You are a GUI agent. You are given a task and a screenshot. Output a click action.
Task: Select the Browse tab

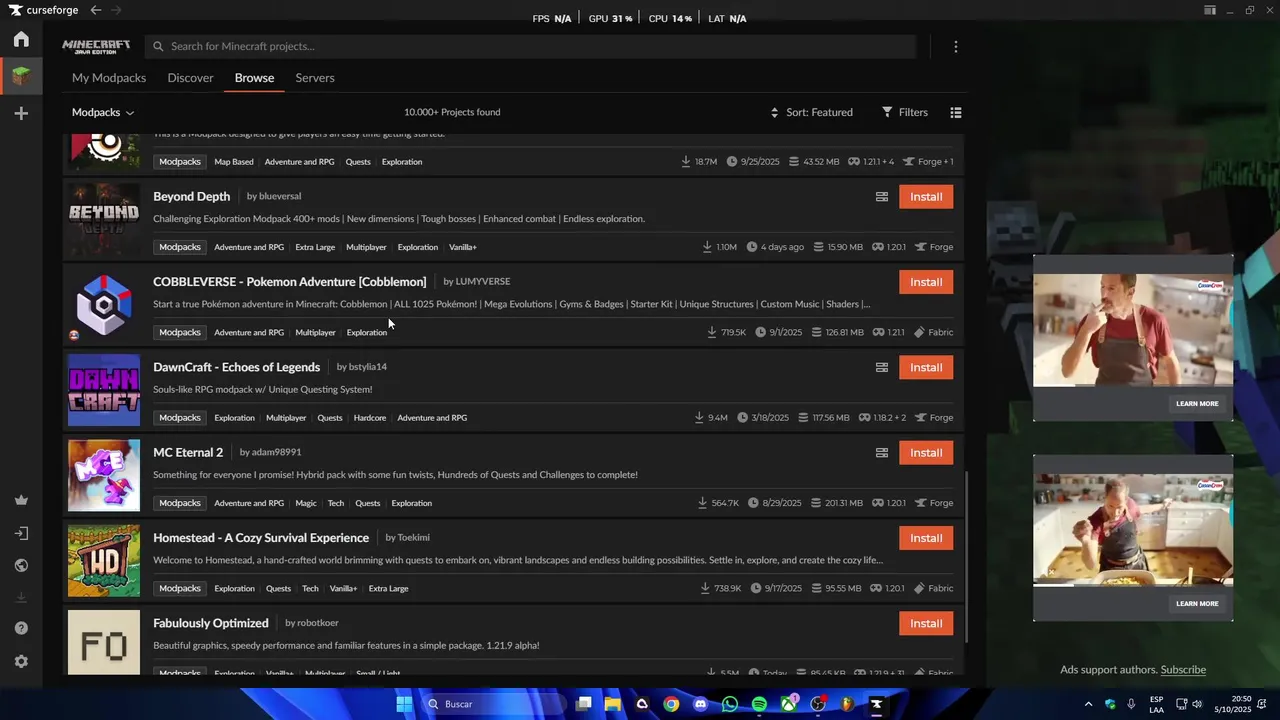click(254, 78)
